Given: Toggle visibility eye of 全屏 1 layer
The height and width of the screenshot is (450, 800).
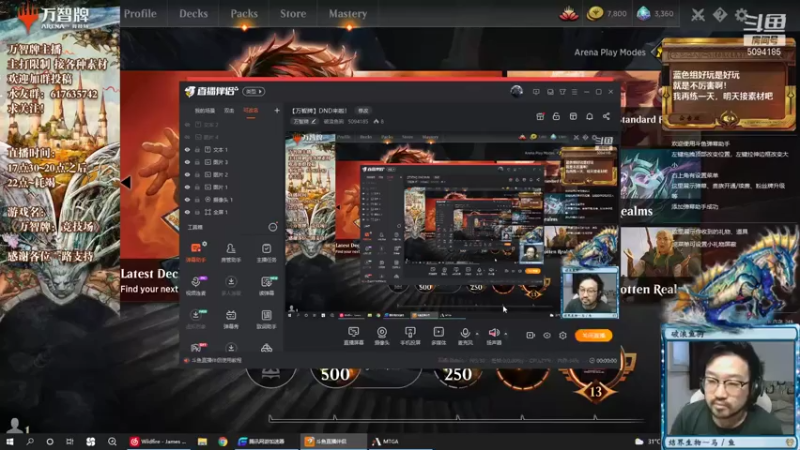Looking at the screenshot, I should [x=187, y=212].
